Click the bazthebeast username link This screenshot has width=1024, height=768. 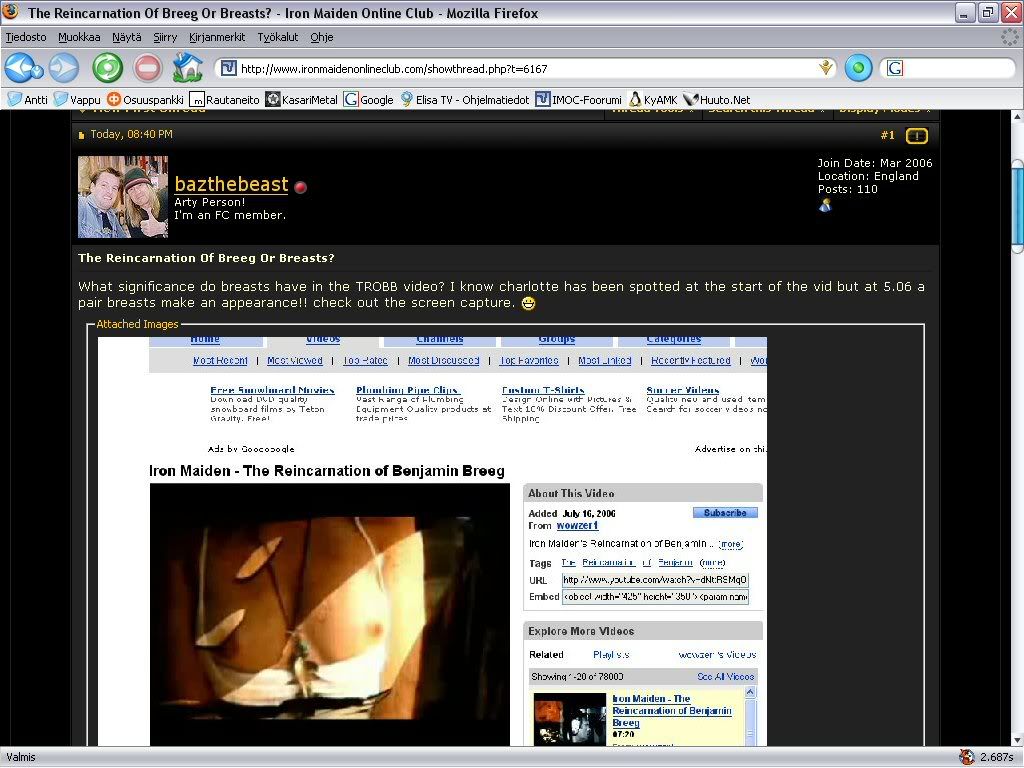[231, 184]
